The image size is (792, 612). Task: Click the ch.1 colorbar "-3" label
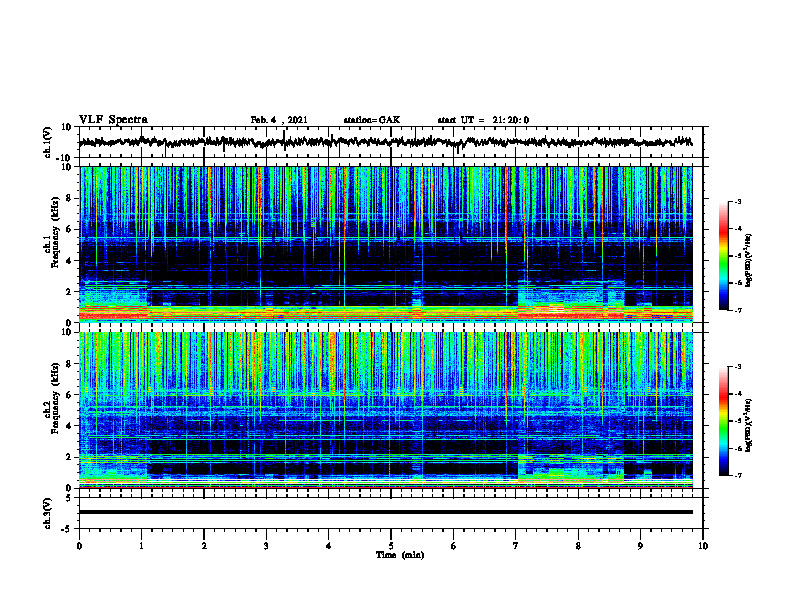pos(737,201)
